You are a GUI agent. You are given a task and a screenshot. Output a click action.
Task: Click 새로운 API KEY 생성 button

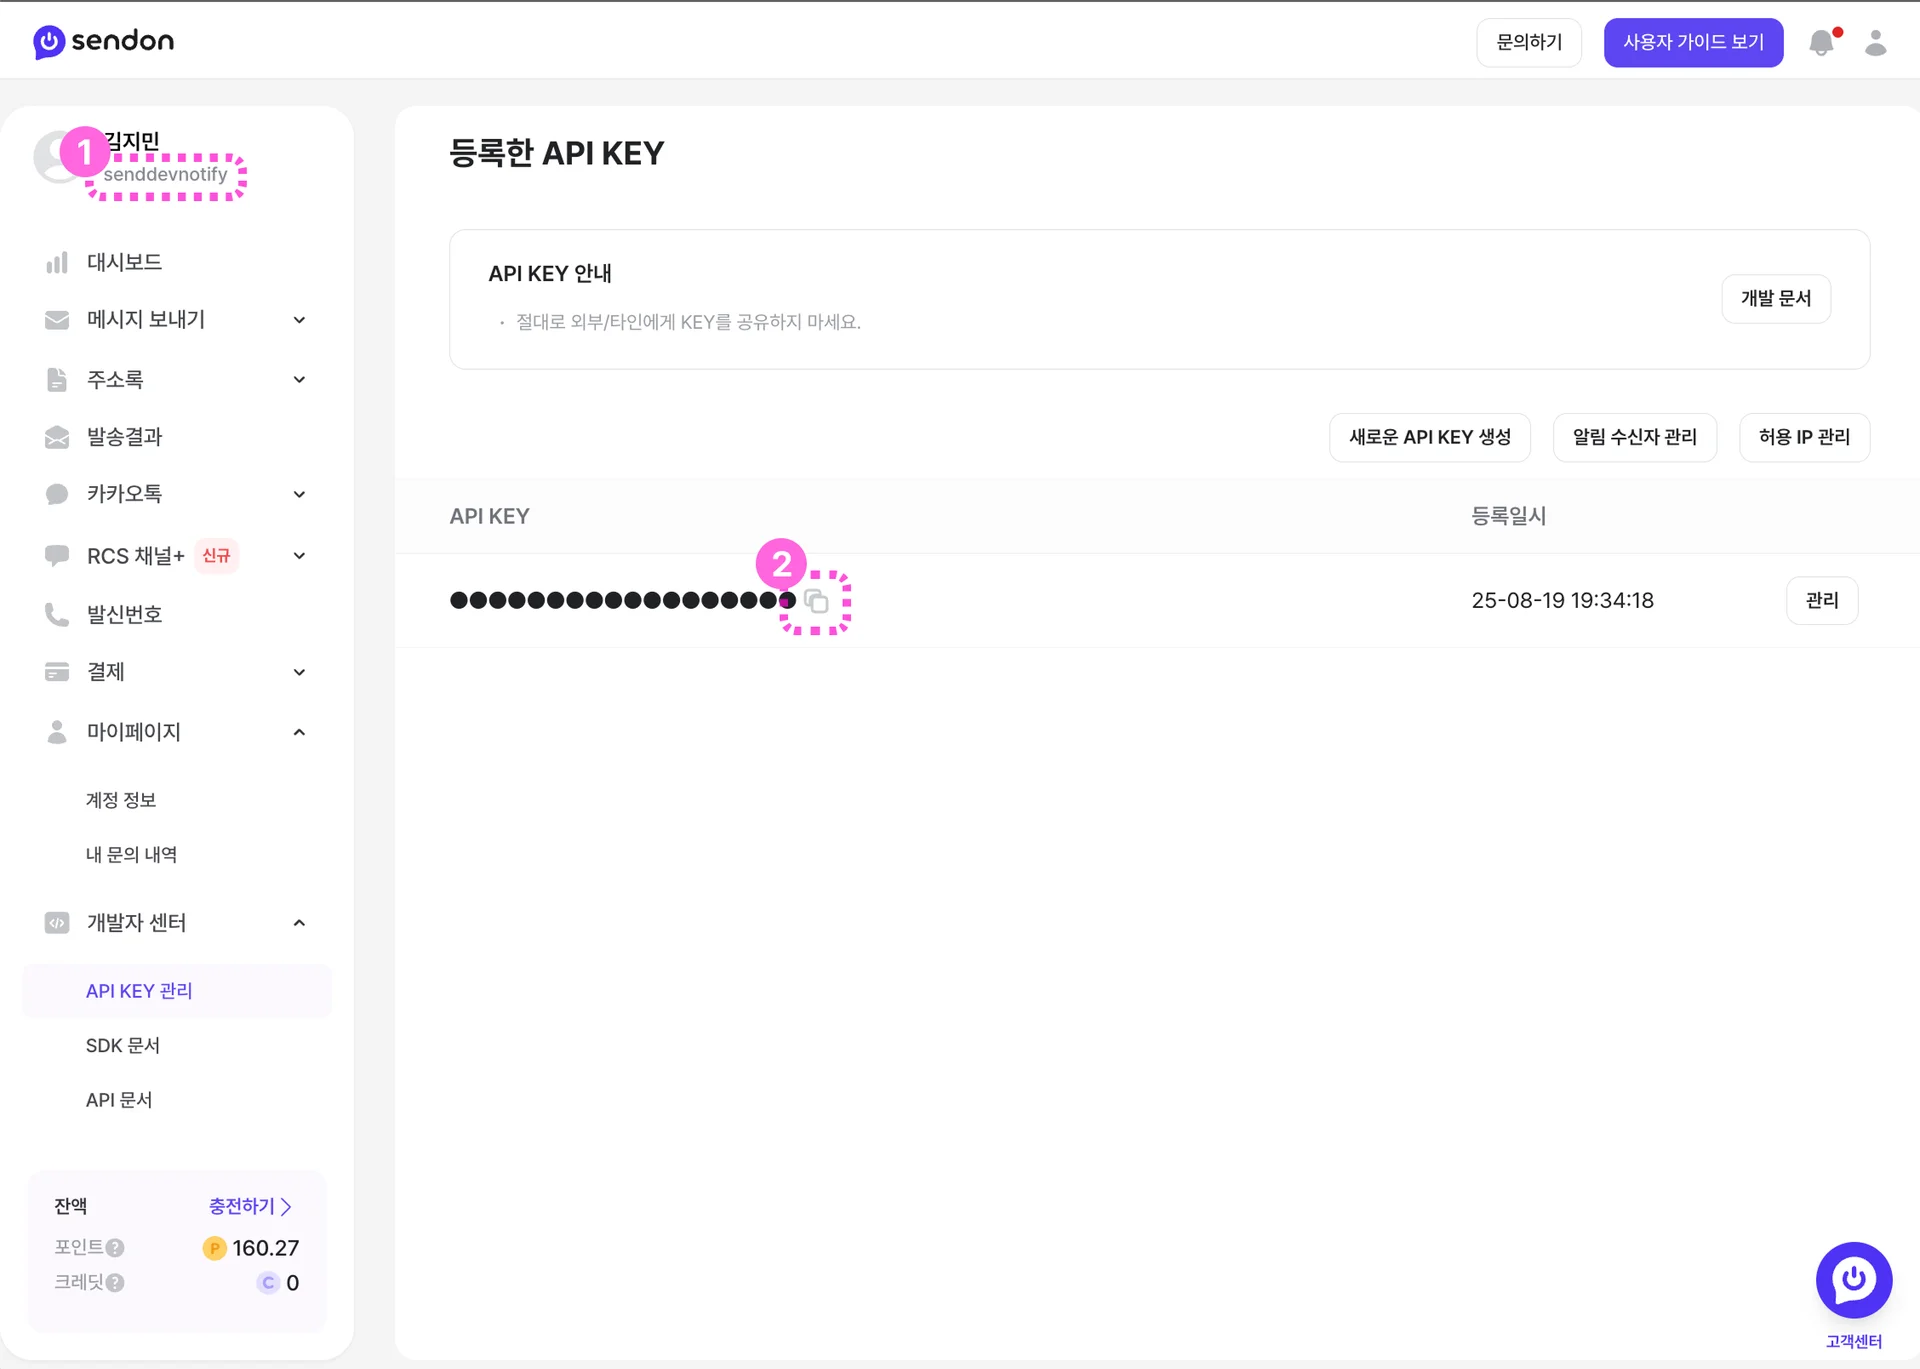click(1429, 437)
